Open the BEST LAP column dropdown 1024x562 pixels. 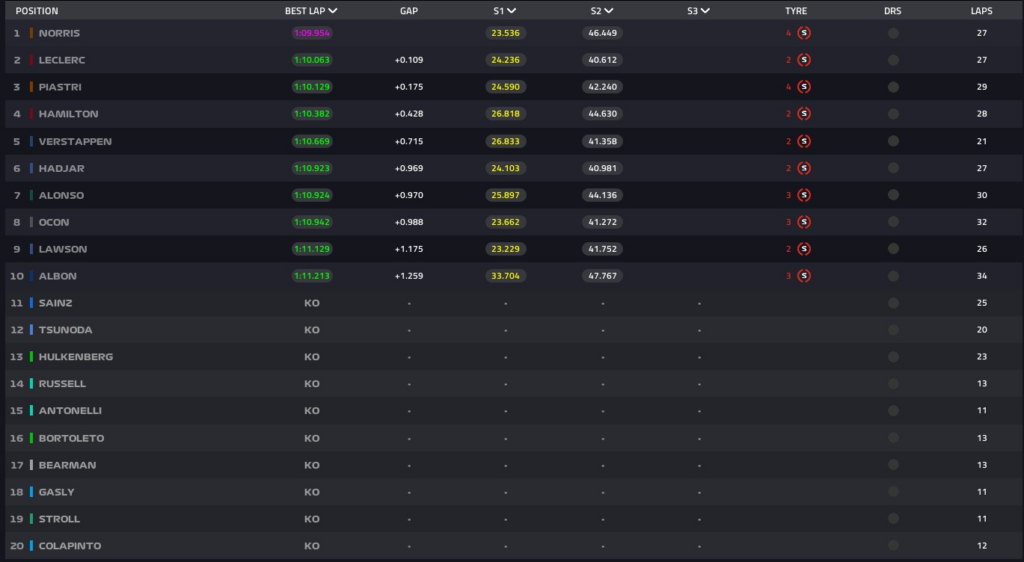pos(332,11)
